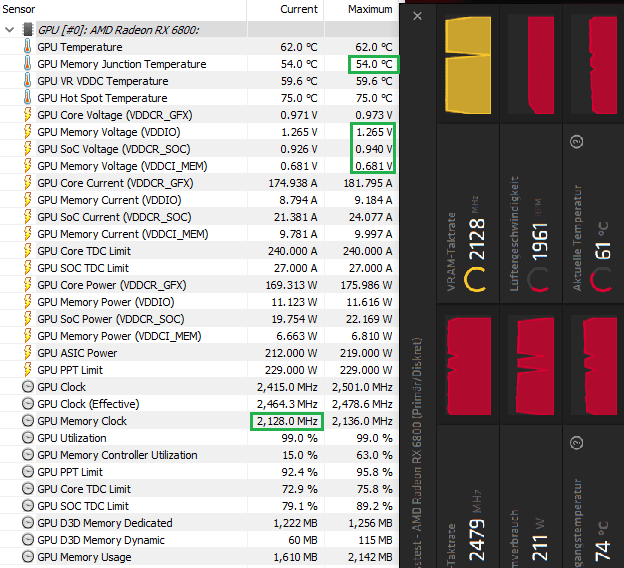This screenshot has height=568, width=624.
Task: Click the yellow VRAM clock graph
Action: point(468,65)
